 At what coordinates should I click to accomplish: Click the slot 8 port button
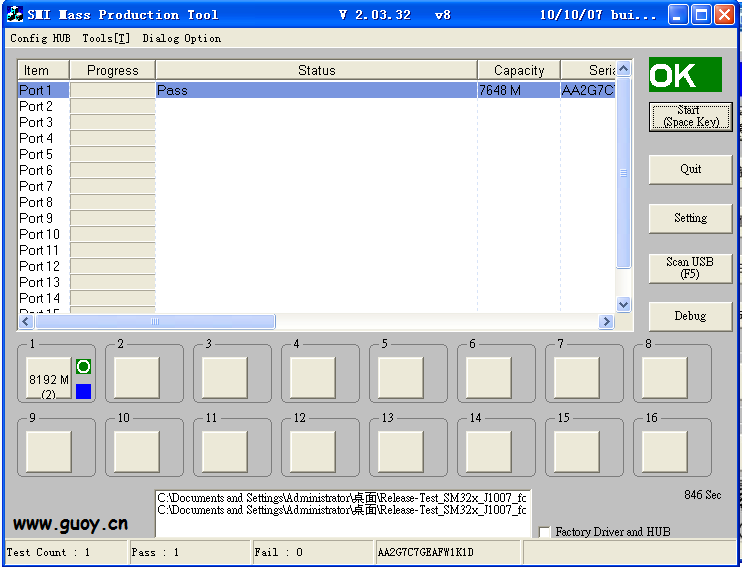[x=665, y=378]
